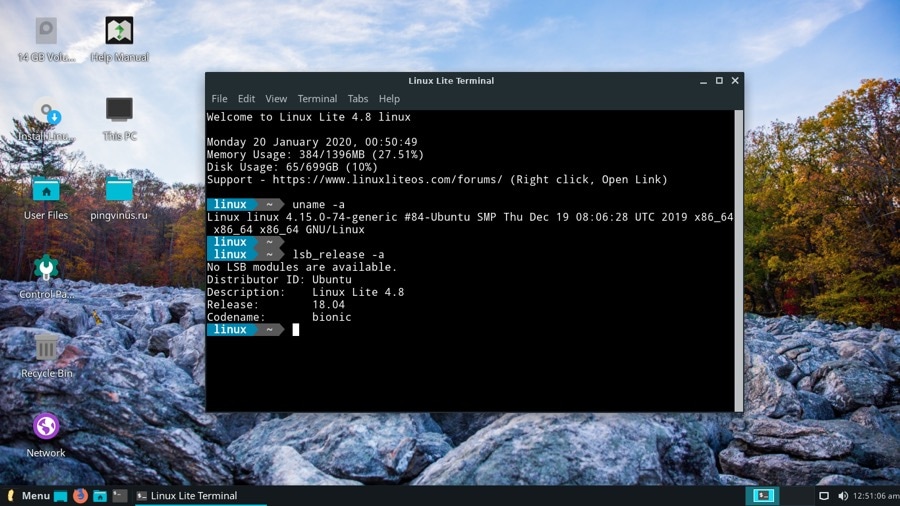This screenshot has height=506, width=900.
Task: Minimize the Linux Lite Terminal window
Action: [x=703, y=81]
